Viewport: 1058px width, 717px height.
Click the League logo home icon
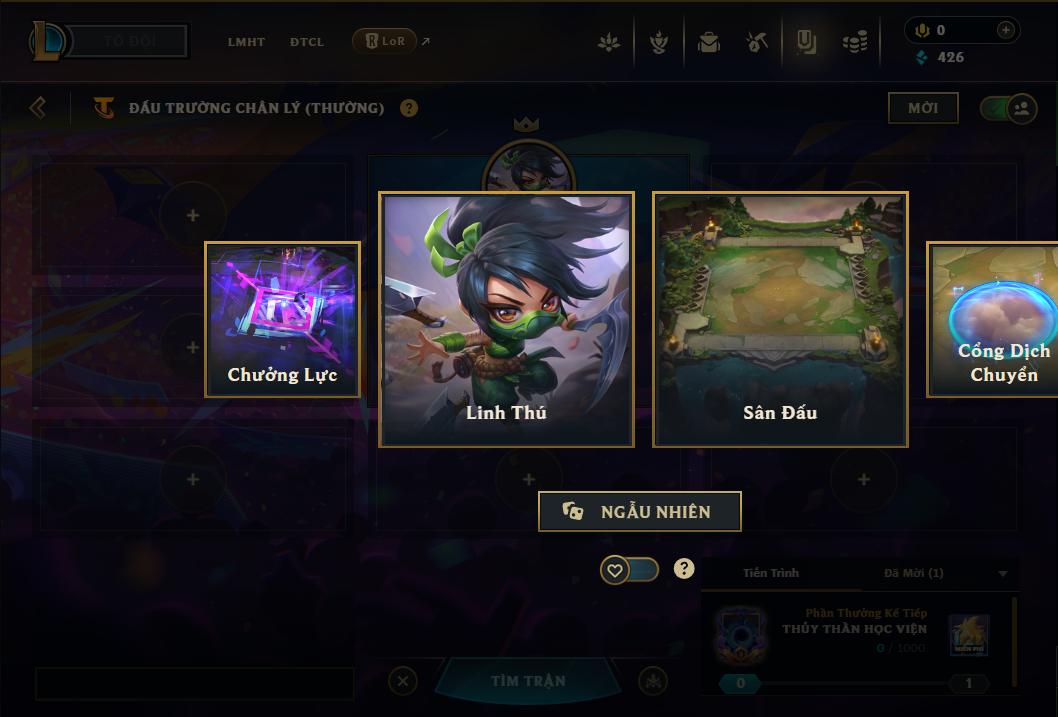pyautogui.click(x=47, y=40)
